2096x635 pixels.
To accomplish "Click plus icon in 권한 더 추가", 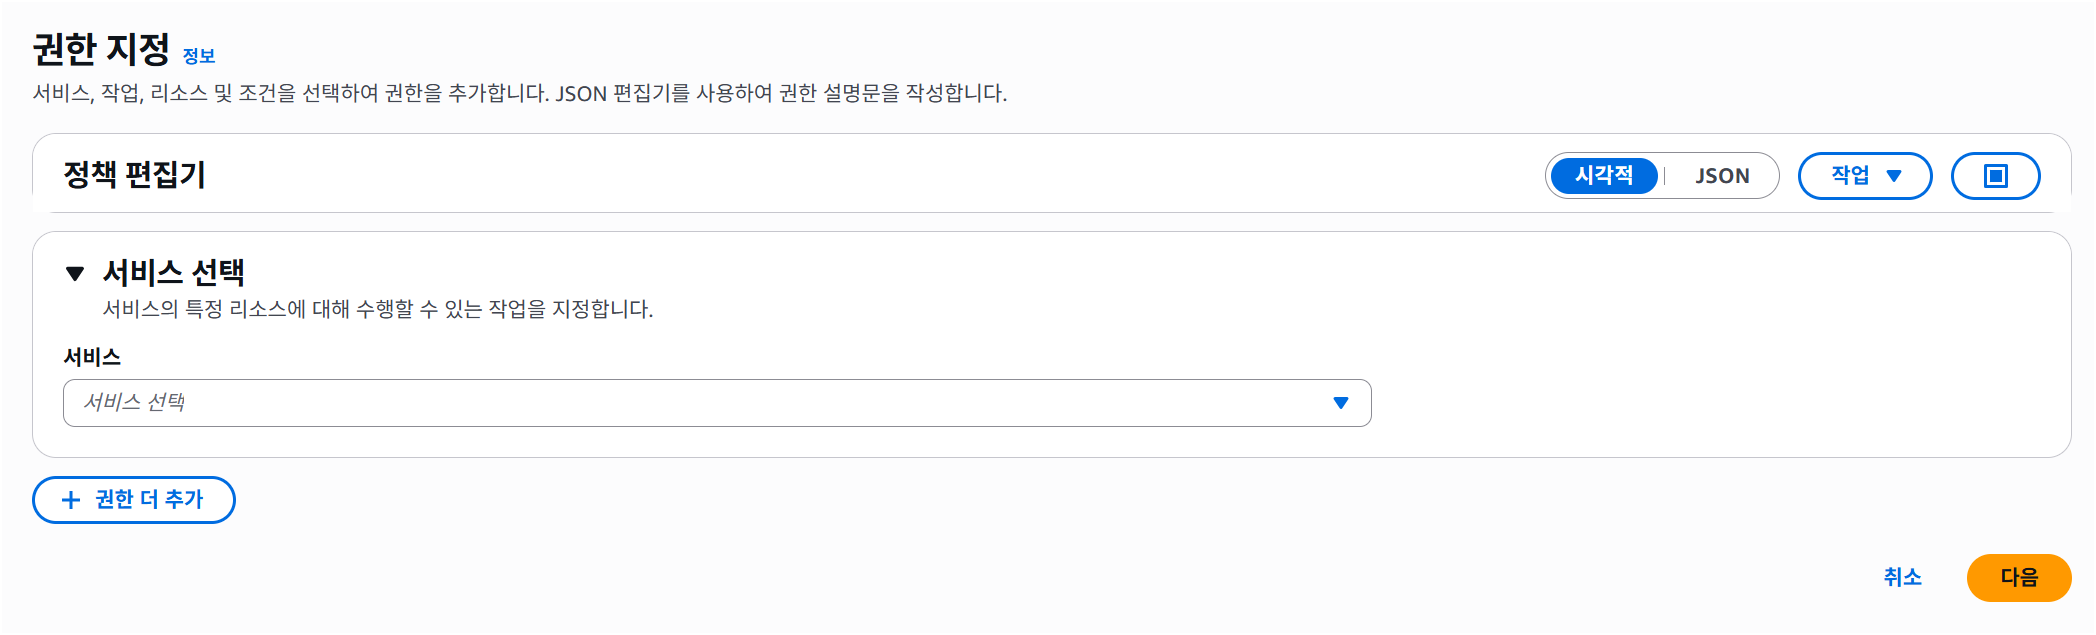I will (71, 500).
